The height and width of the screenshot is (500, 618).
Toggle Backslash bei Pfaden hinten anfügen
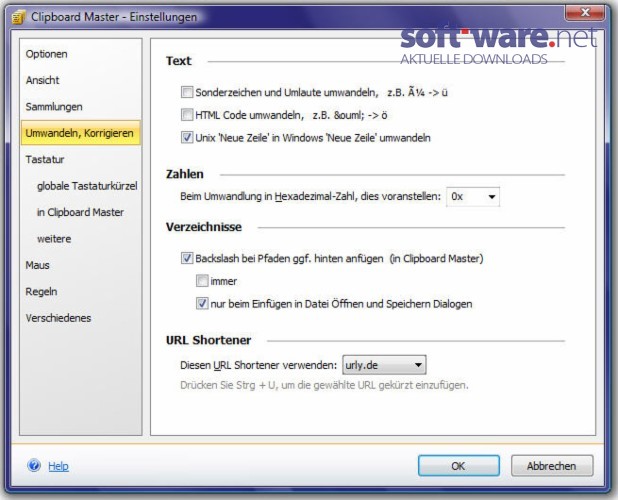pos(187,258)
